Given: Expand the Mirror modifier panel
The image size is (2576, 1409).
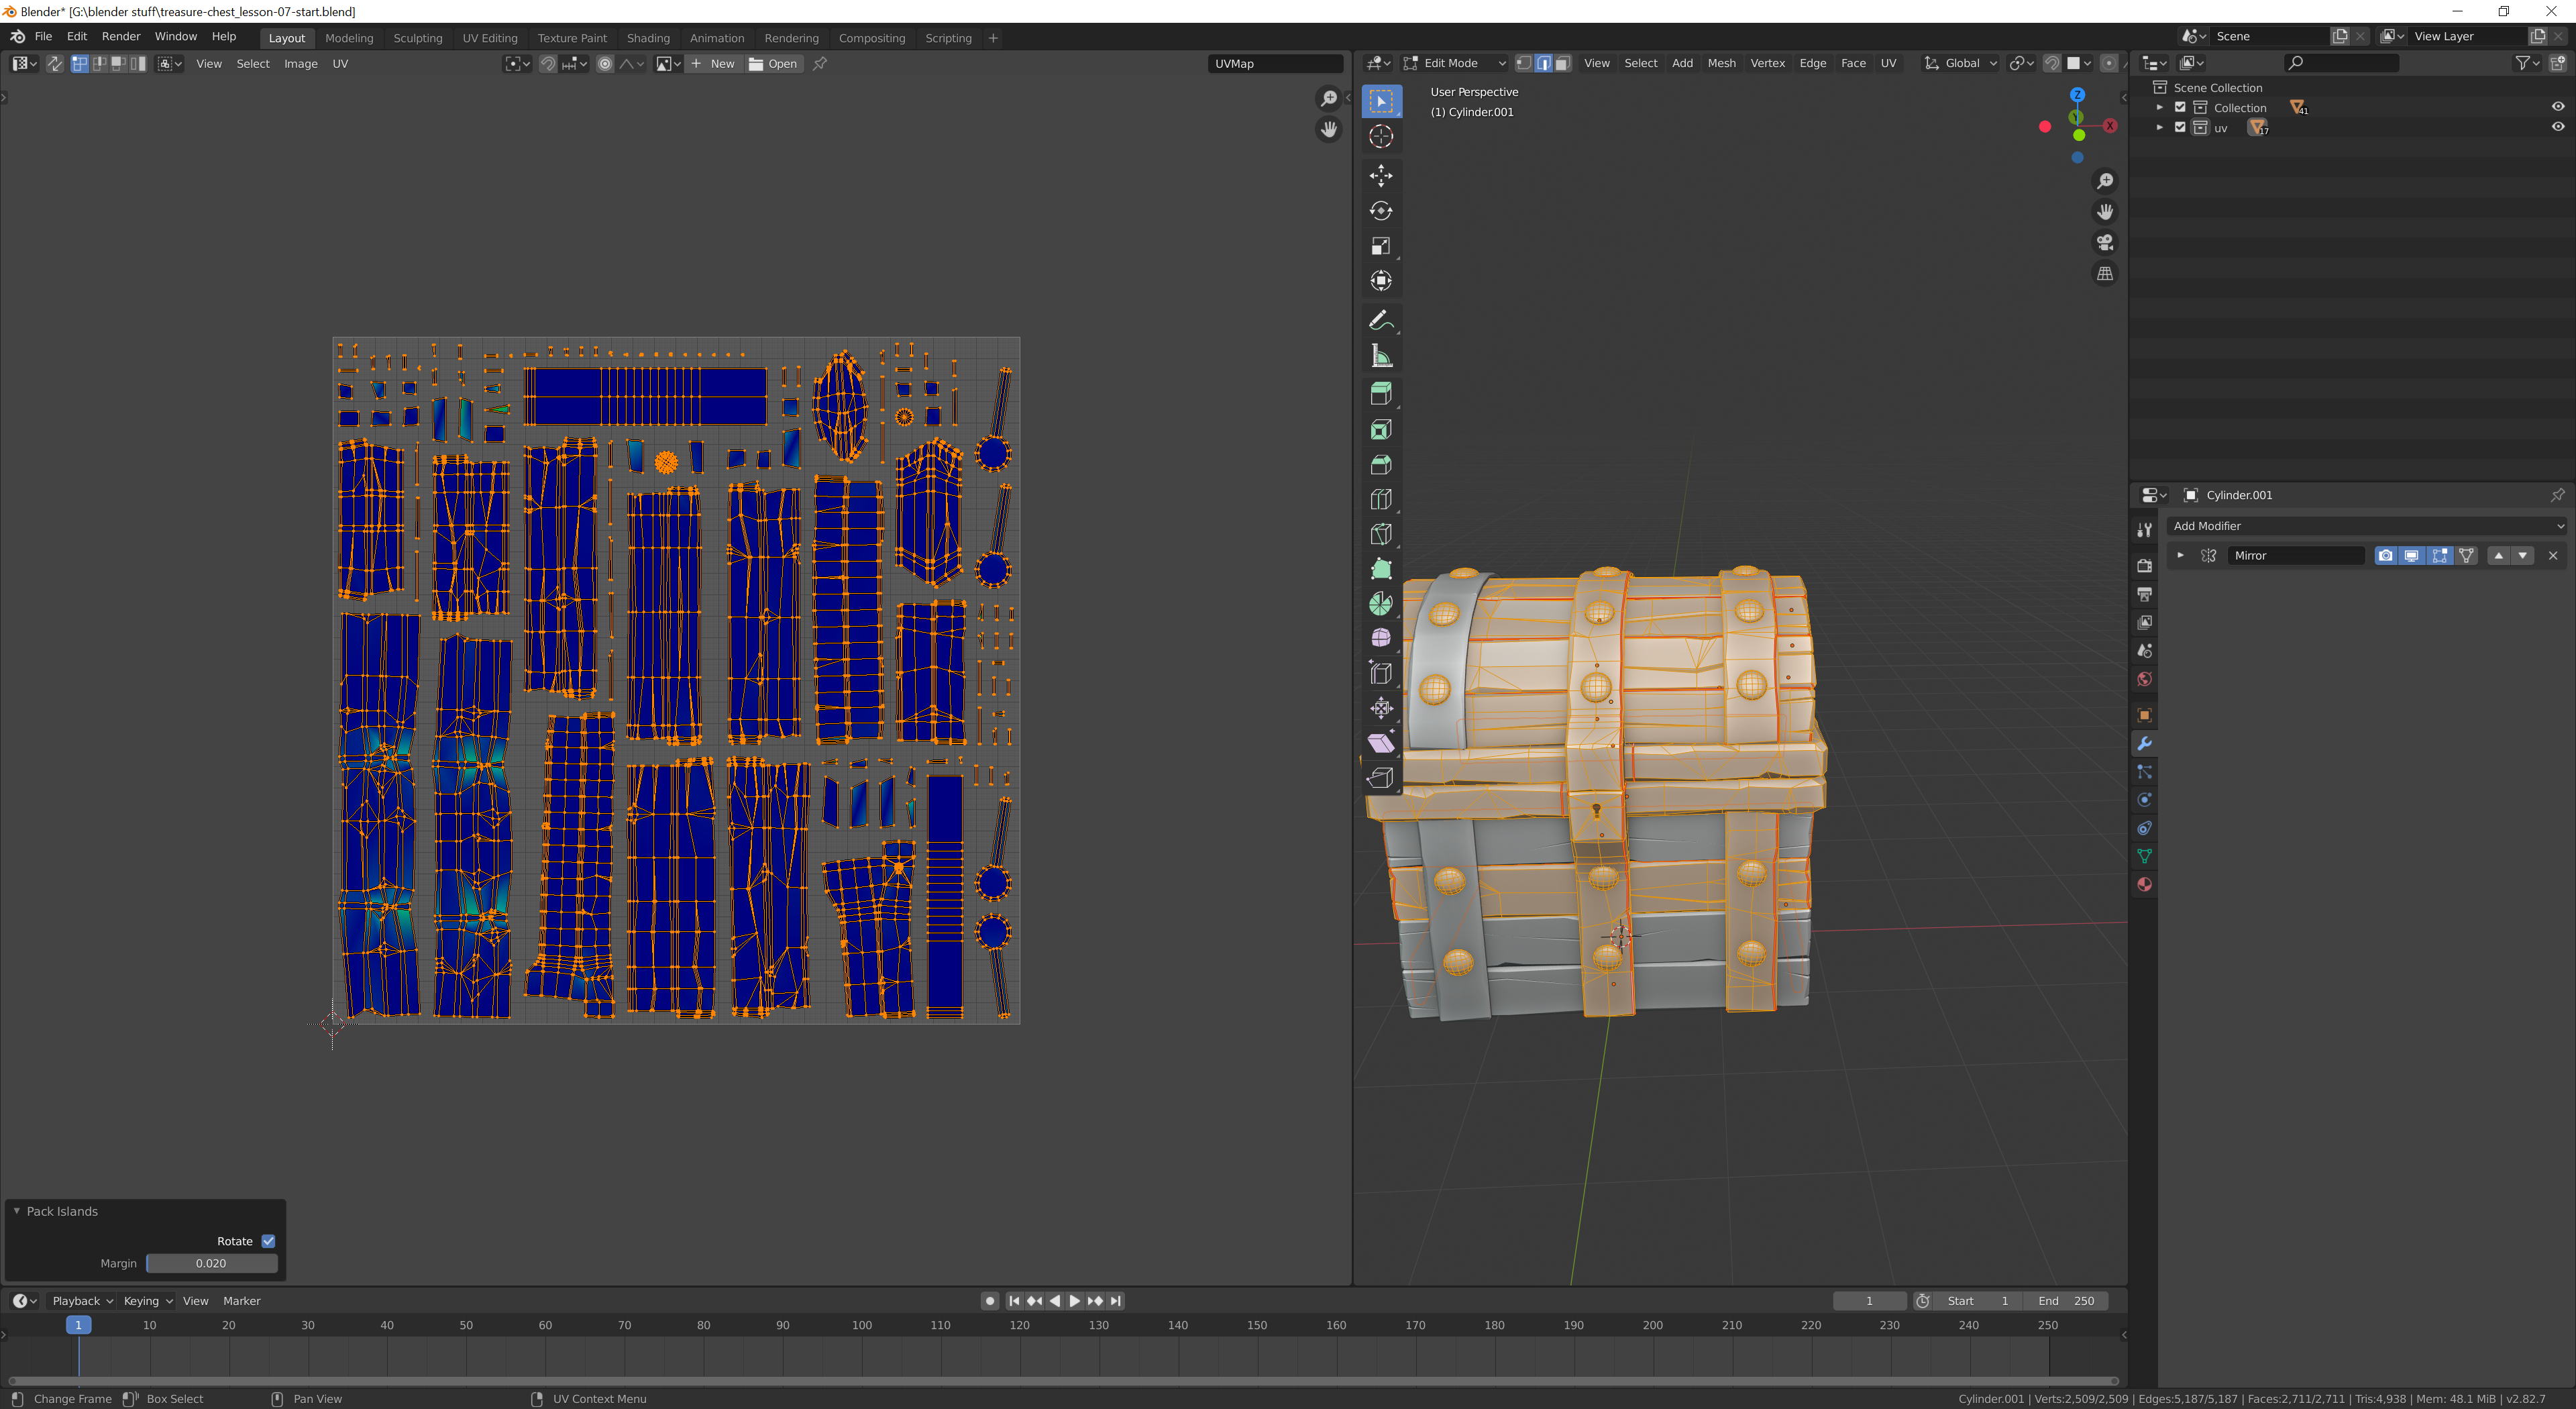Looking at the screenshot, I should (x=2181, y=555).
